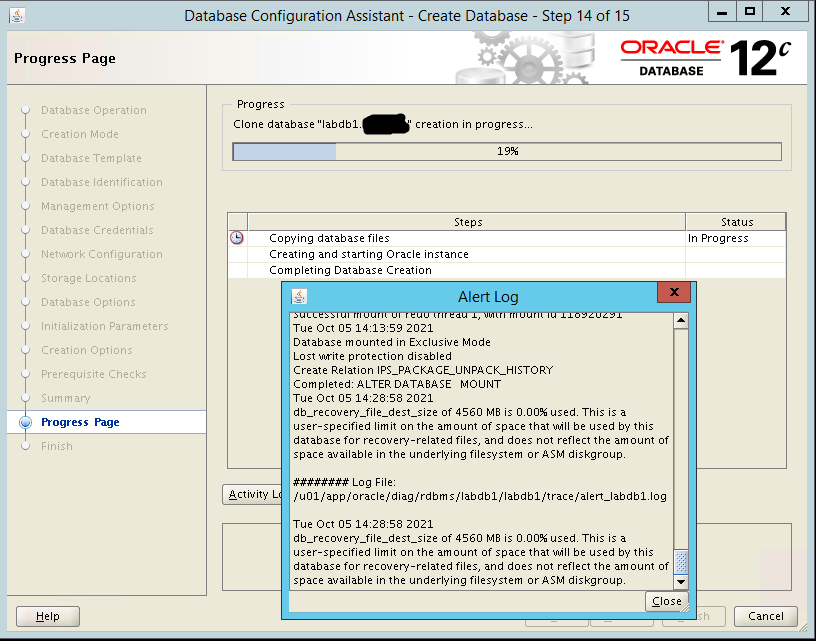This screenshot has width=816, height=641.
Task: Click the alert_labdb1.log file path line
Action: click(x=480, y=496)
